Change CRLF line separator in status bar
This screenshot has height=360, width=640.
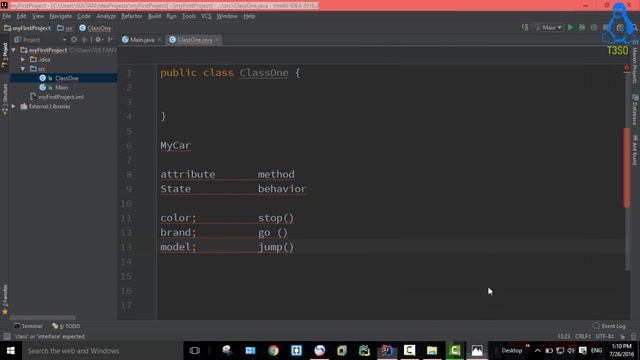pos(583,336)
